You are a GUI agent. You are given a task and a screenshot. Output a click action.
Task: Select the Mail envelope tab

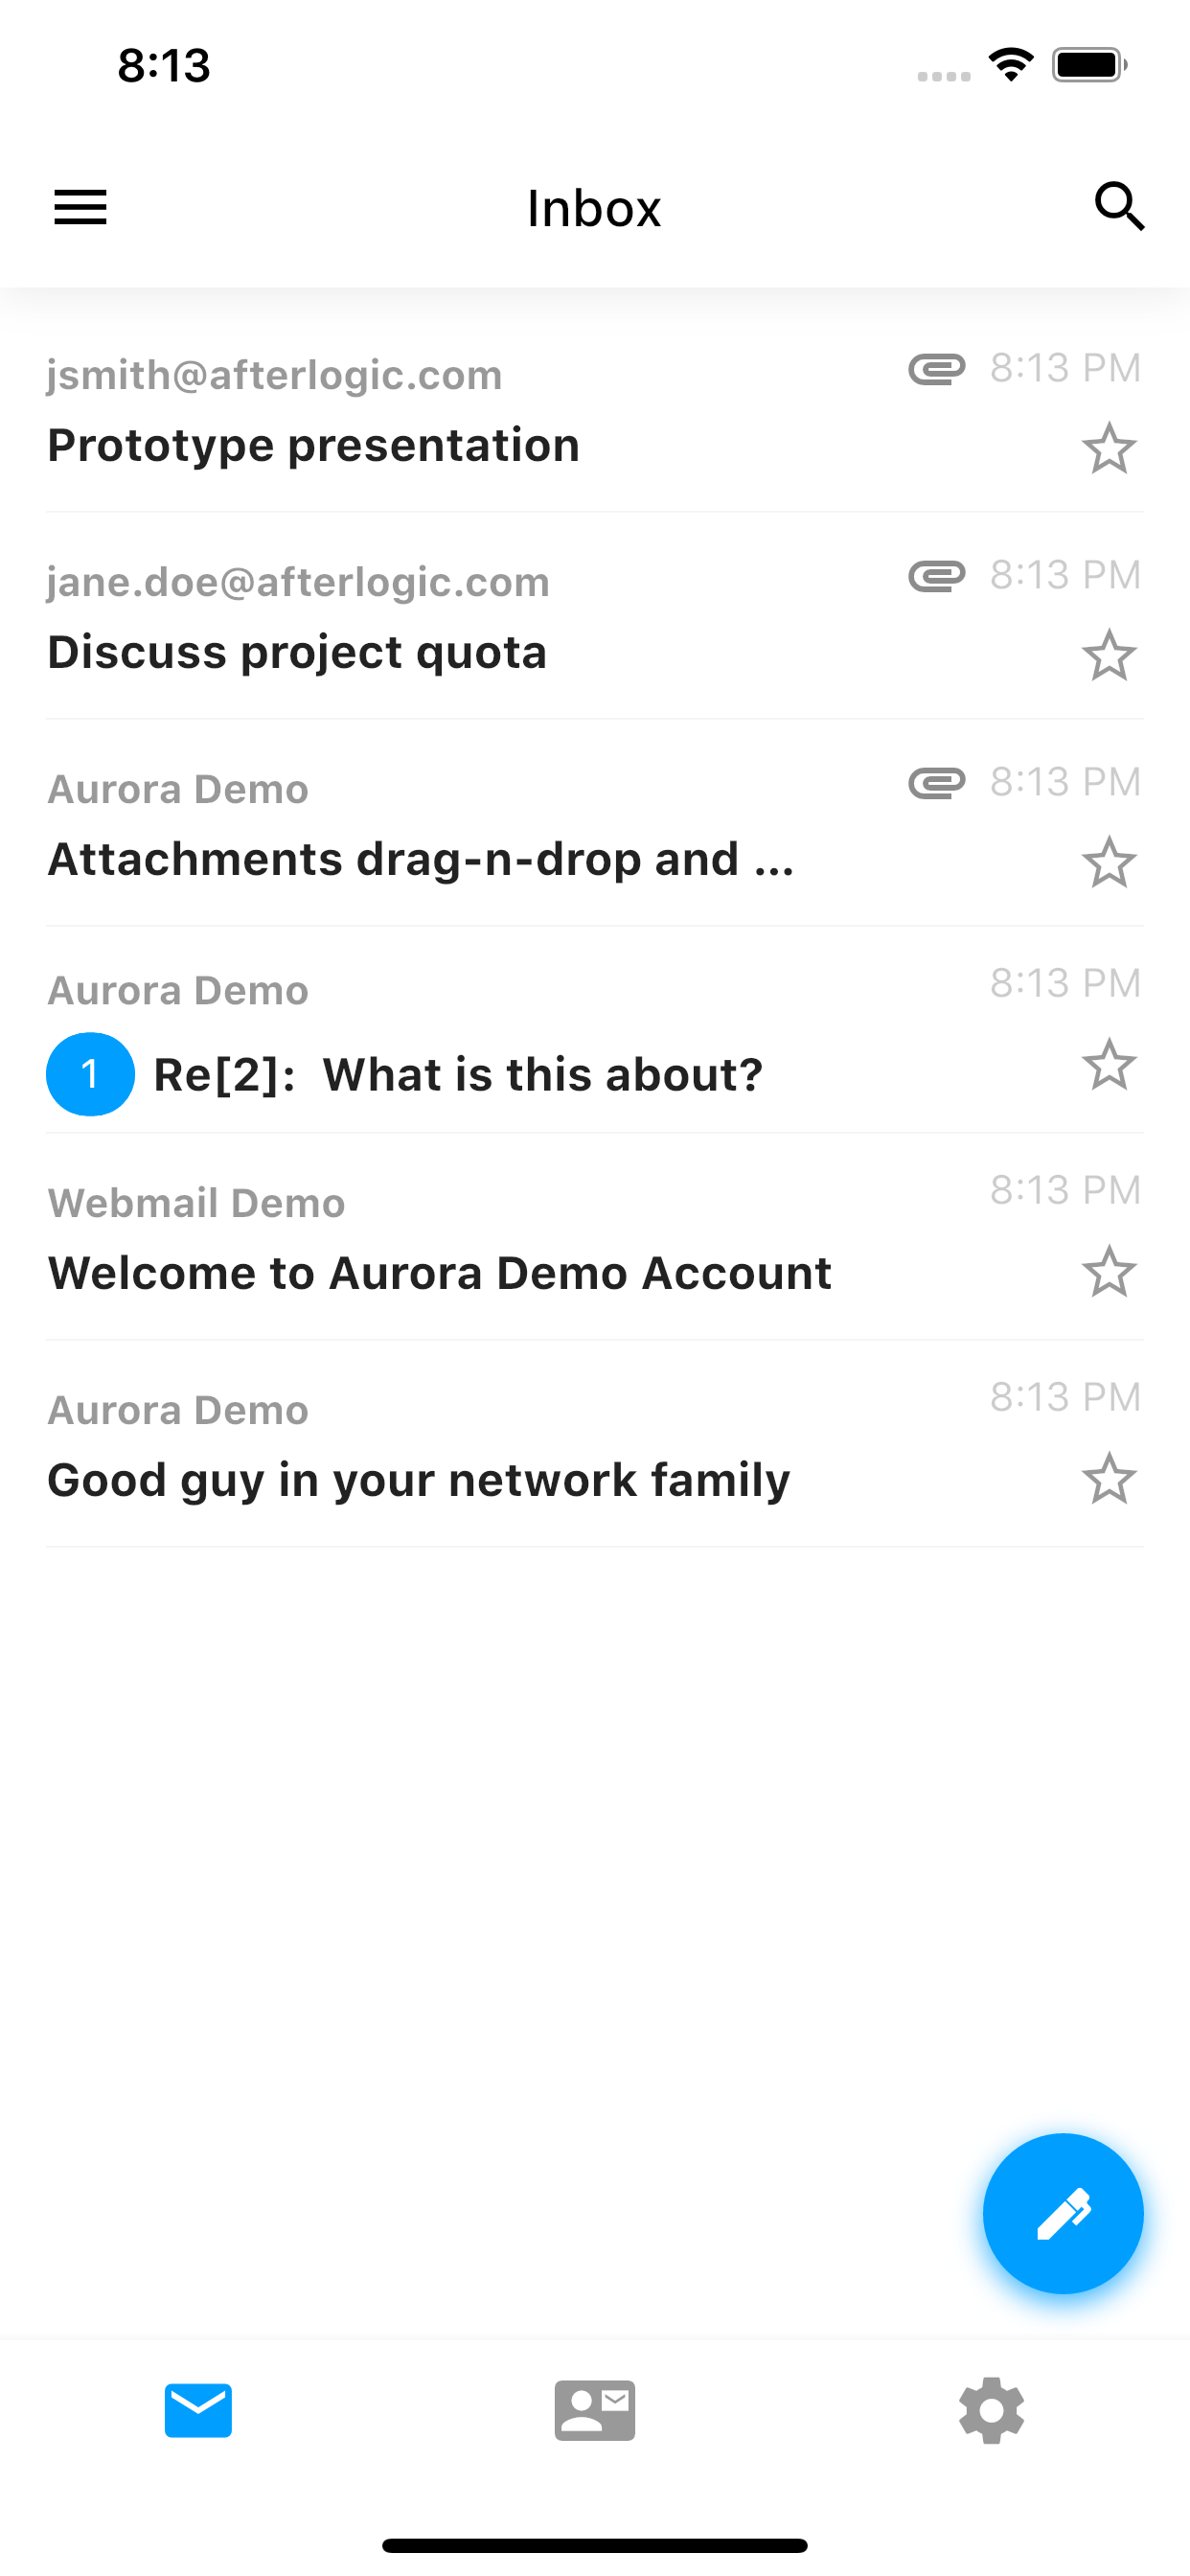tap(198, 2410)
